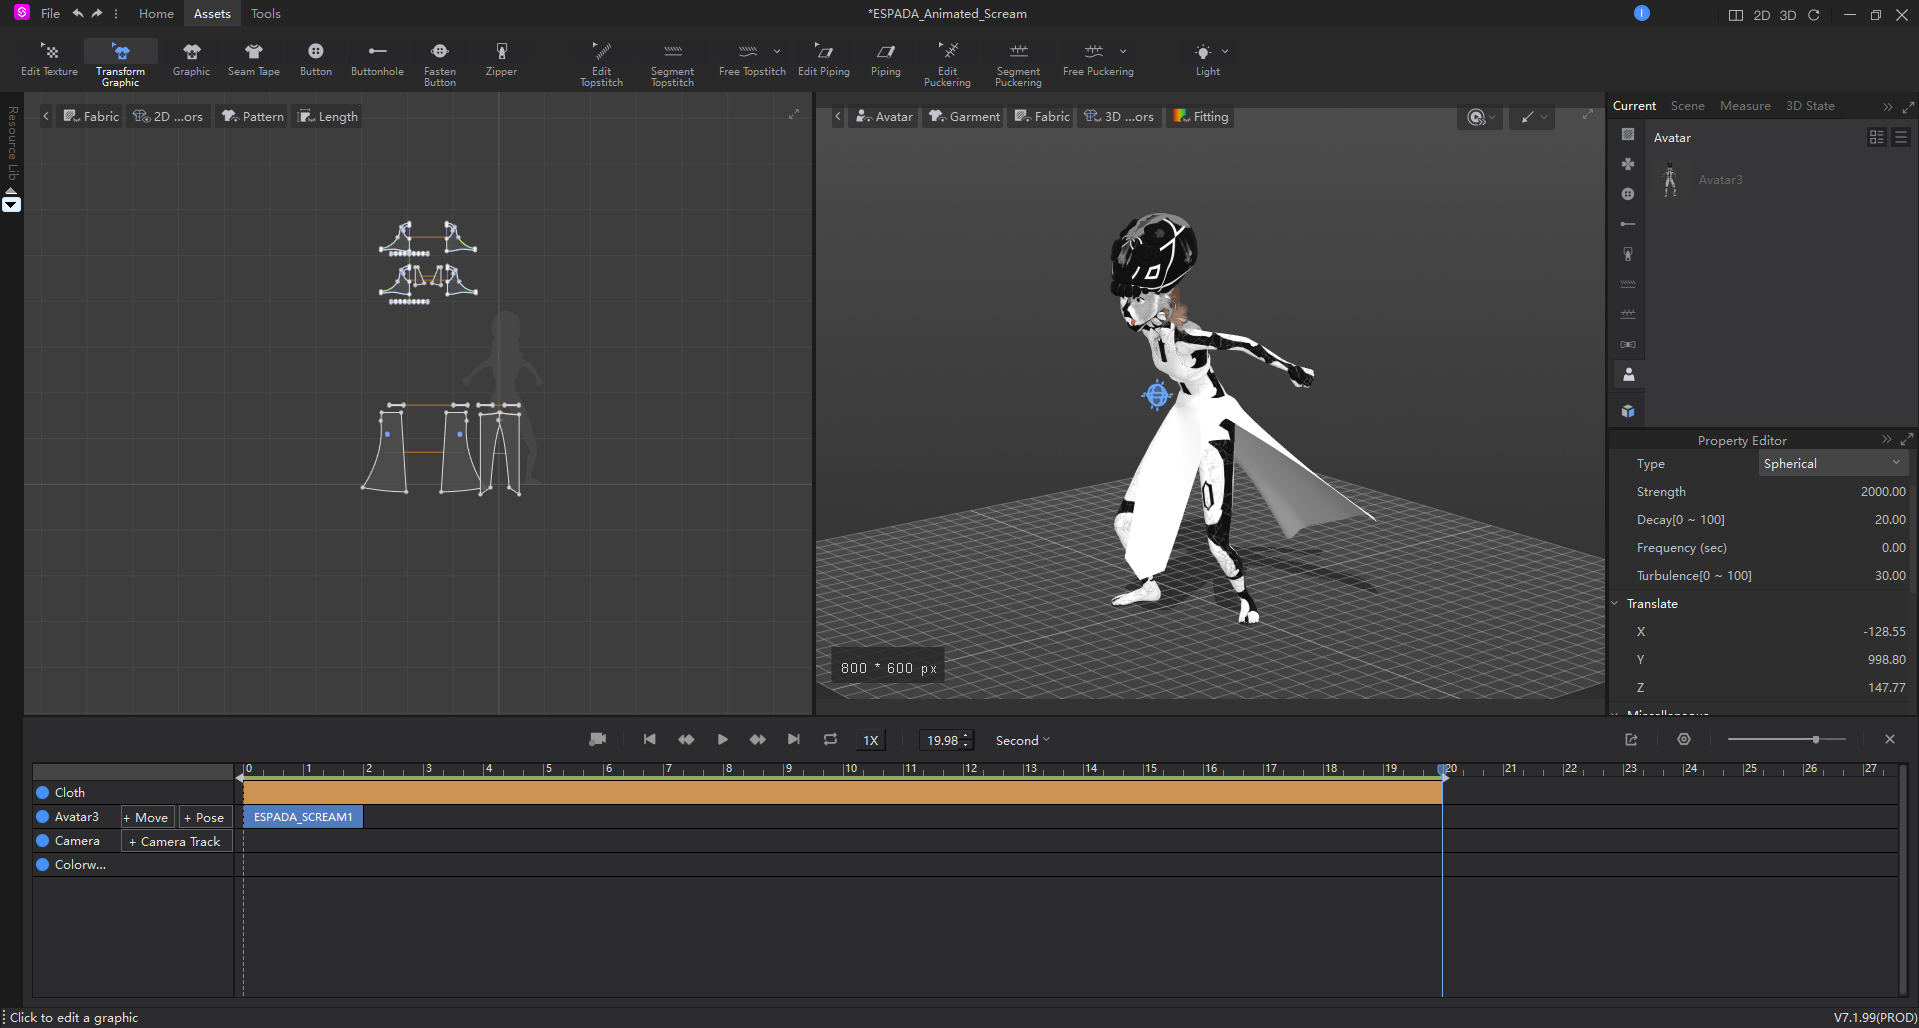This screenshot has width=1919, height=1028.
Task: Click the timeline record camera icon
Action: pos(598,739)
